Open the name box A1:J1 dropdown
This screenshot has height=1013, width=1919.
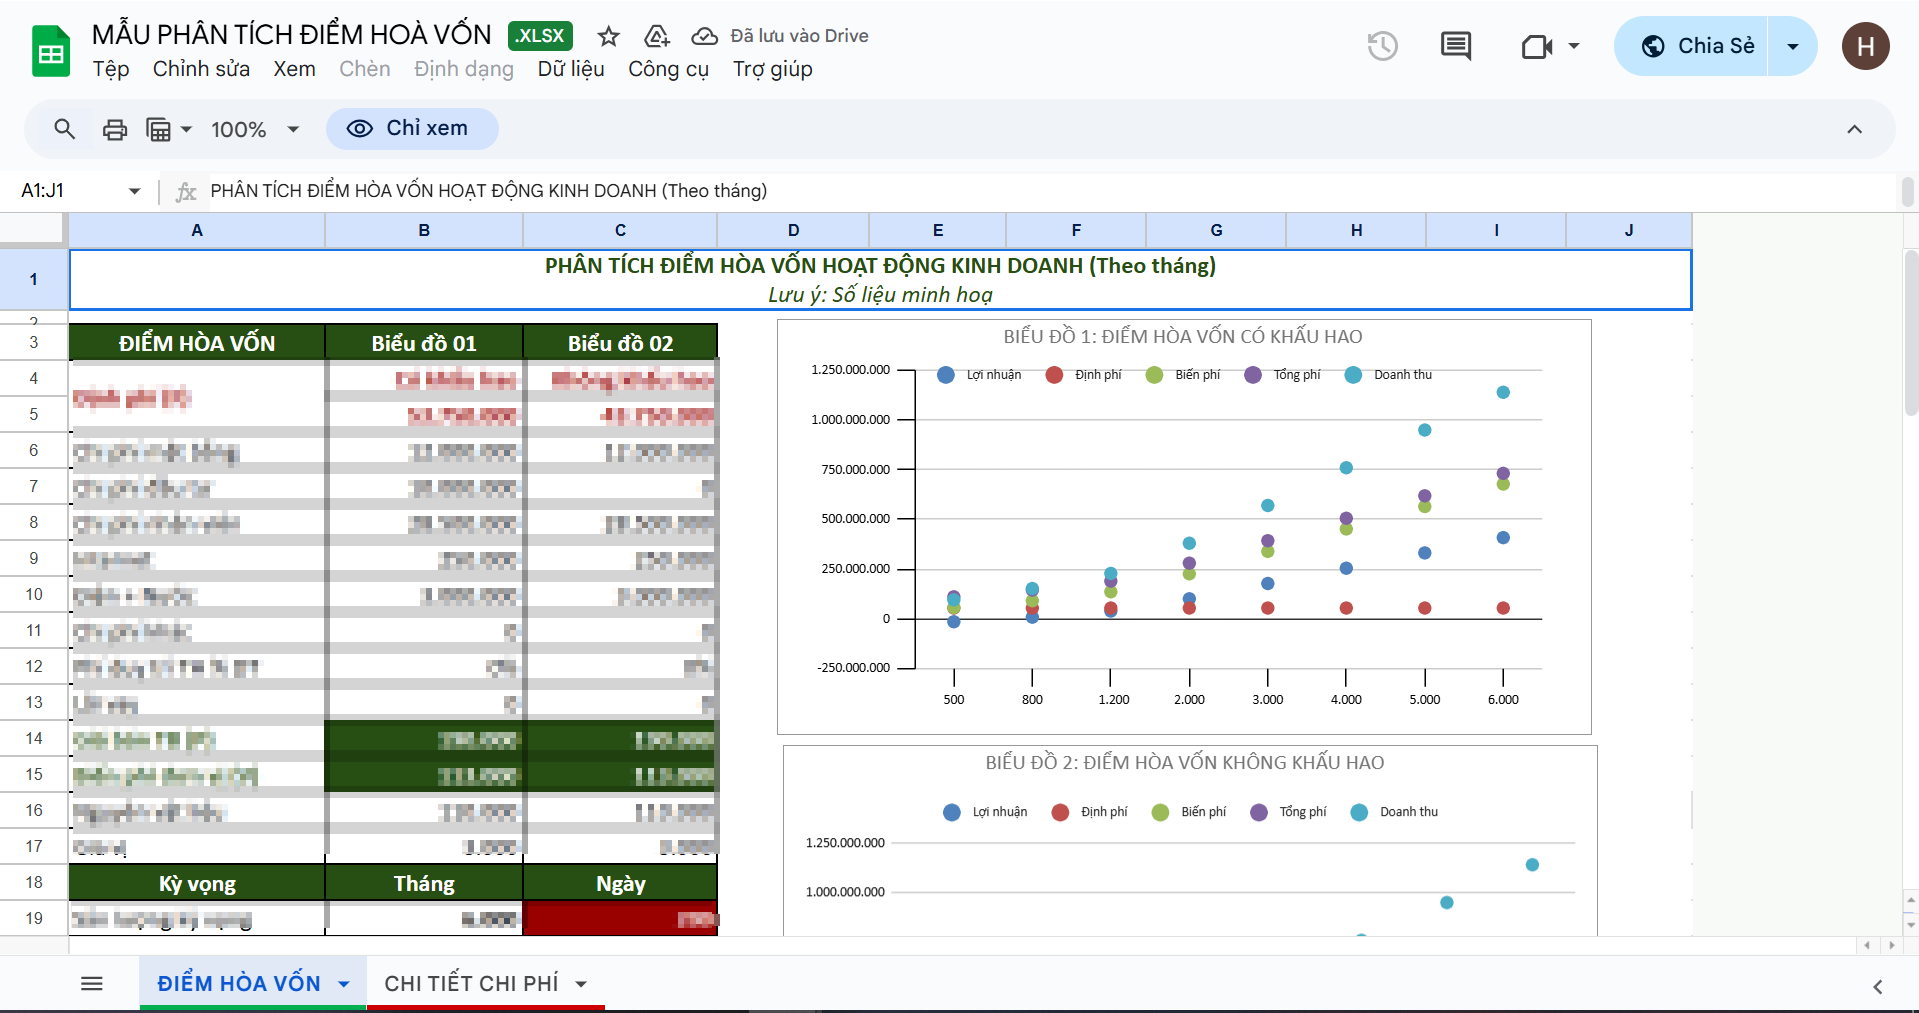[x=134, y=191]
